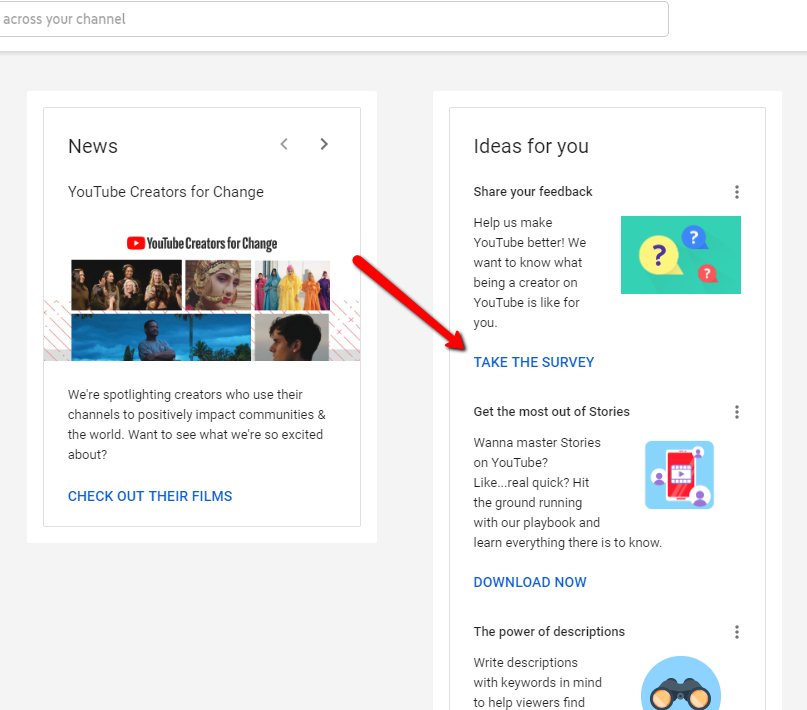The height and width of the screenshot is (710, 807).
Task: Click CHECK OUT THEIR FILMS link
Action: (150, 496)
